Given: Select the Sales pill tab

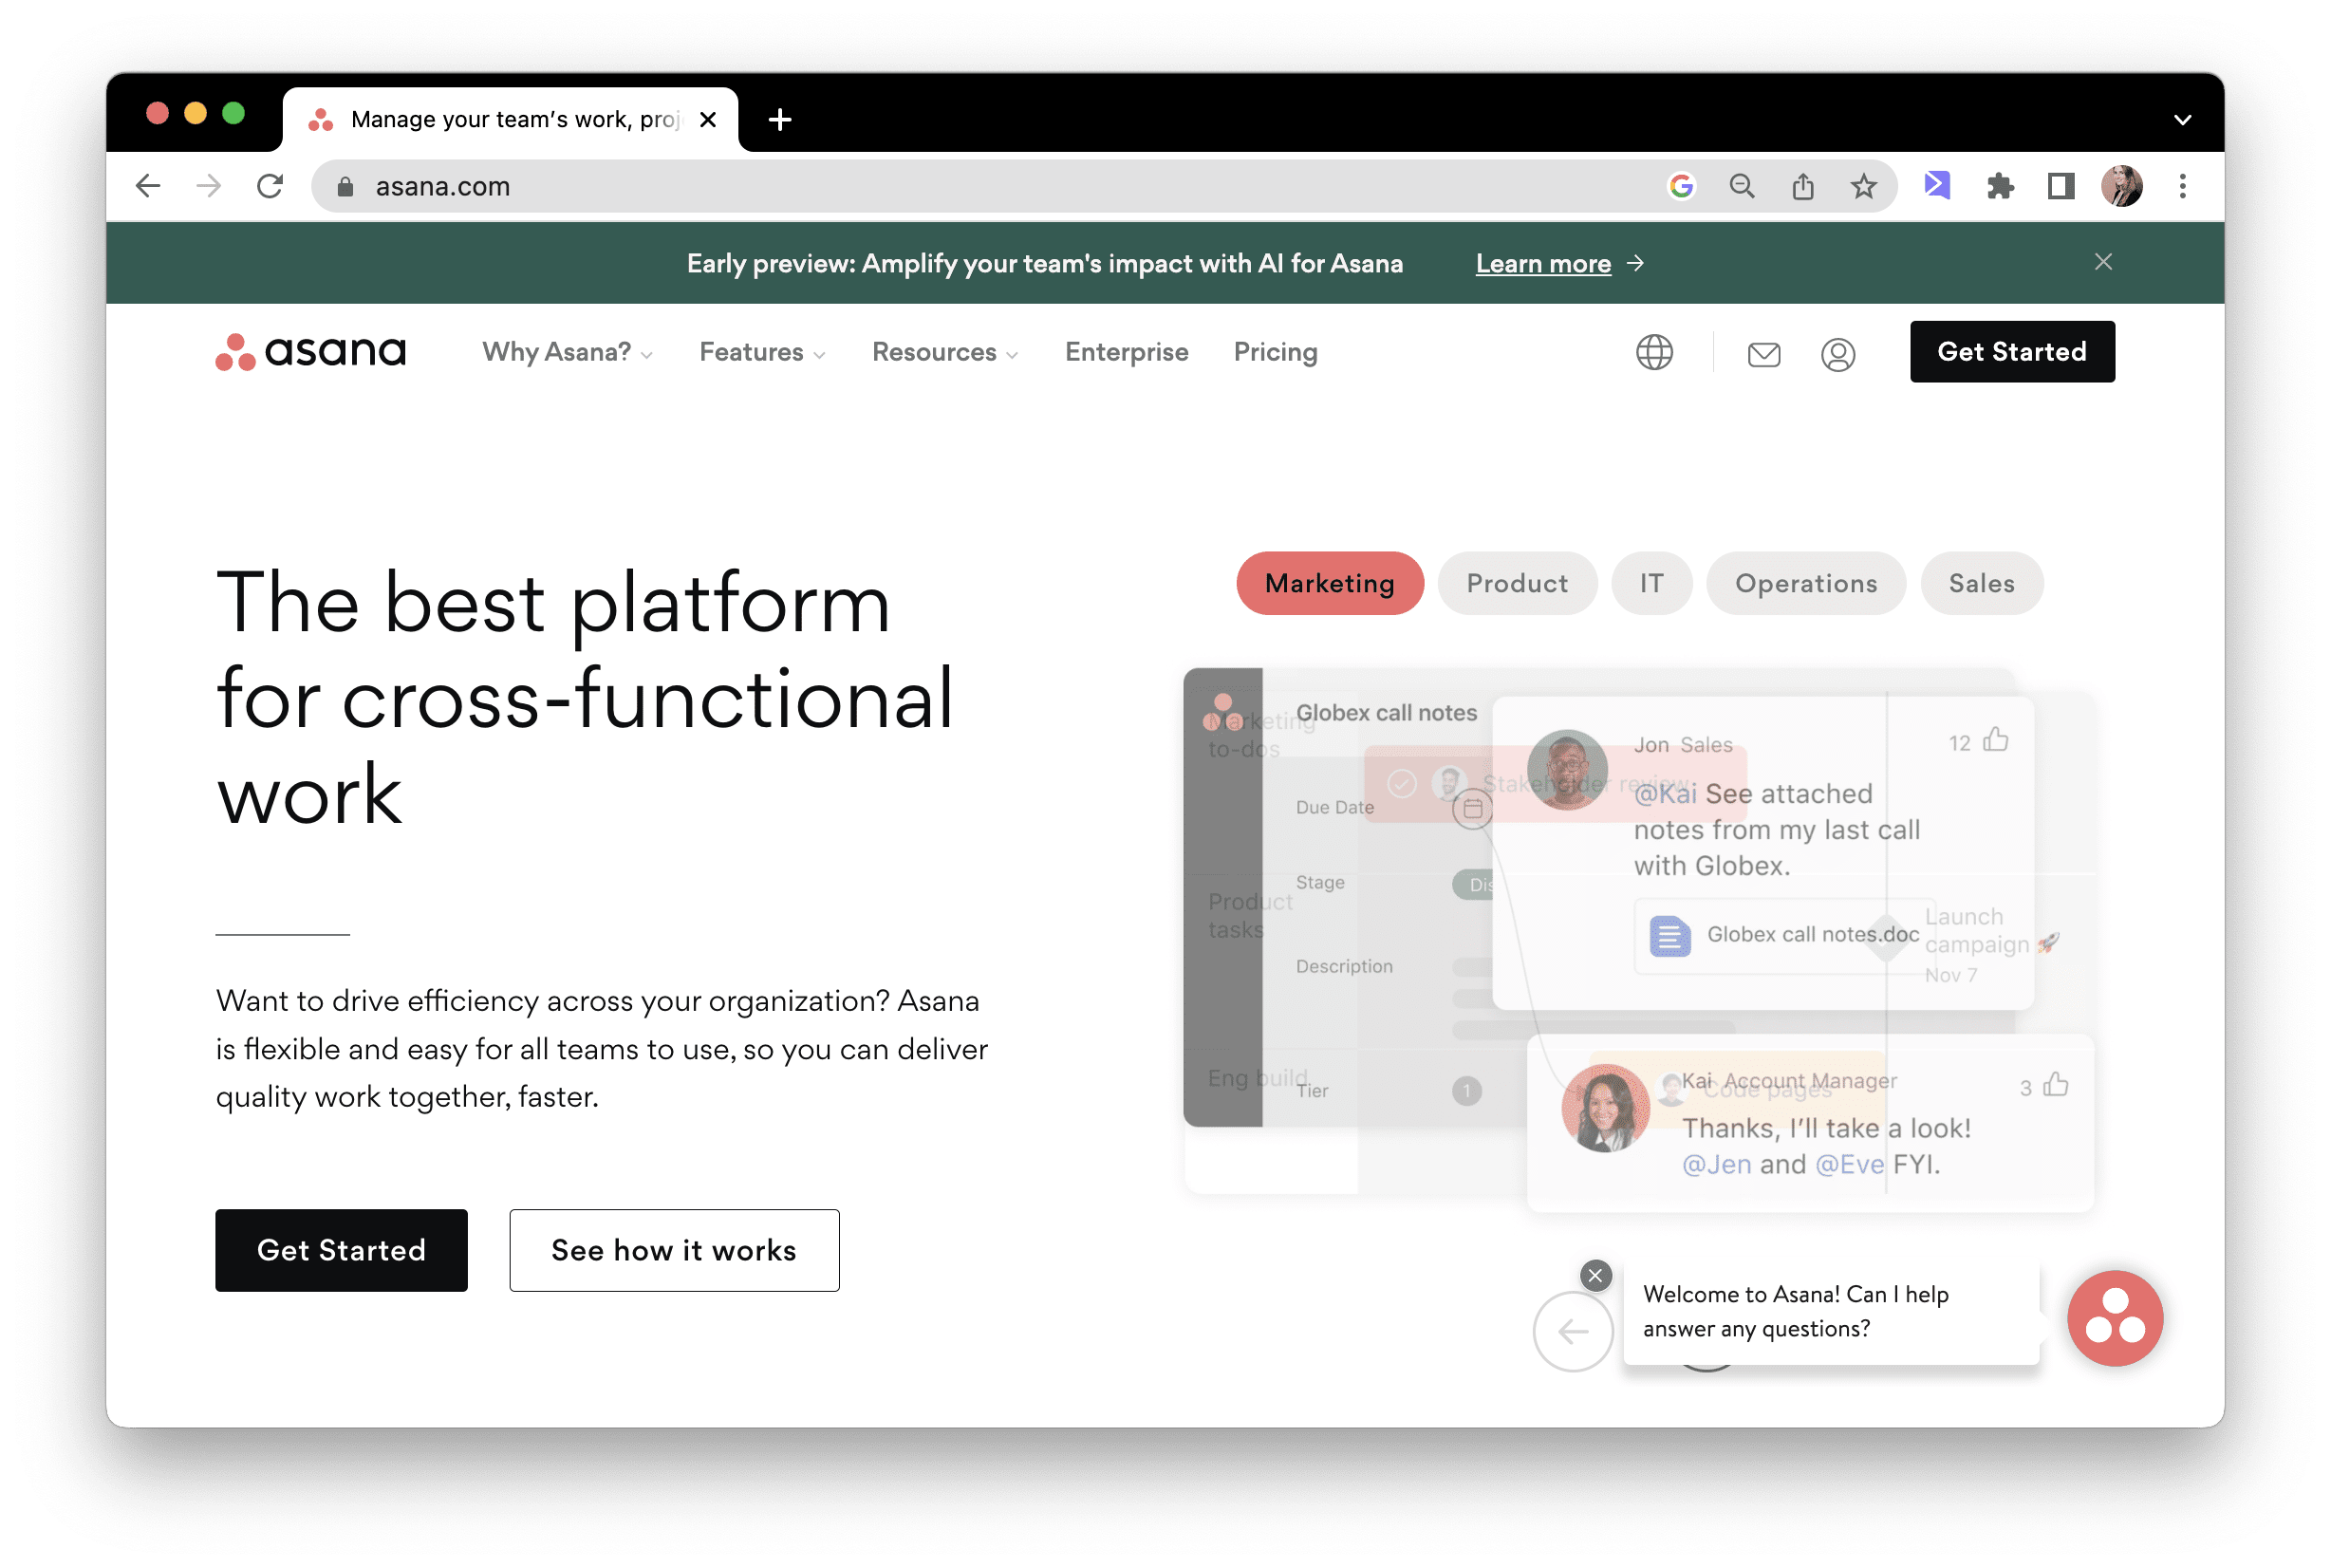Looking at the screenshot, I should click(1981, 583).
